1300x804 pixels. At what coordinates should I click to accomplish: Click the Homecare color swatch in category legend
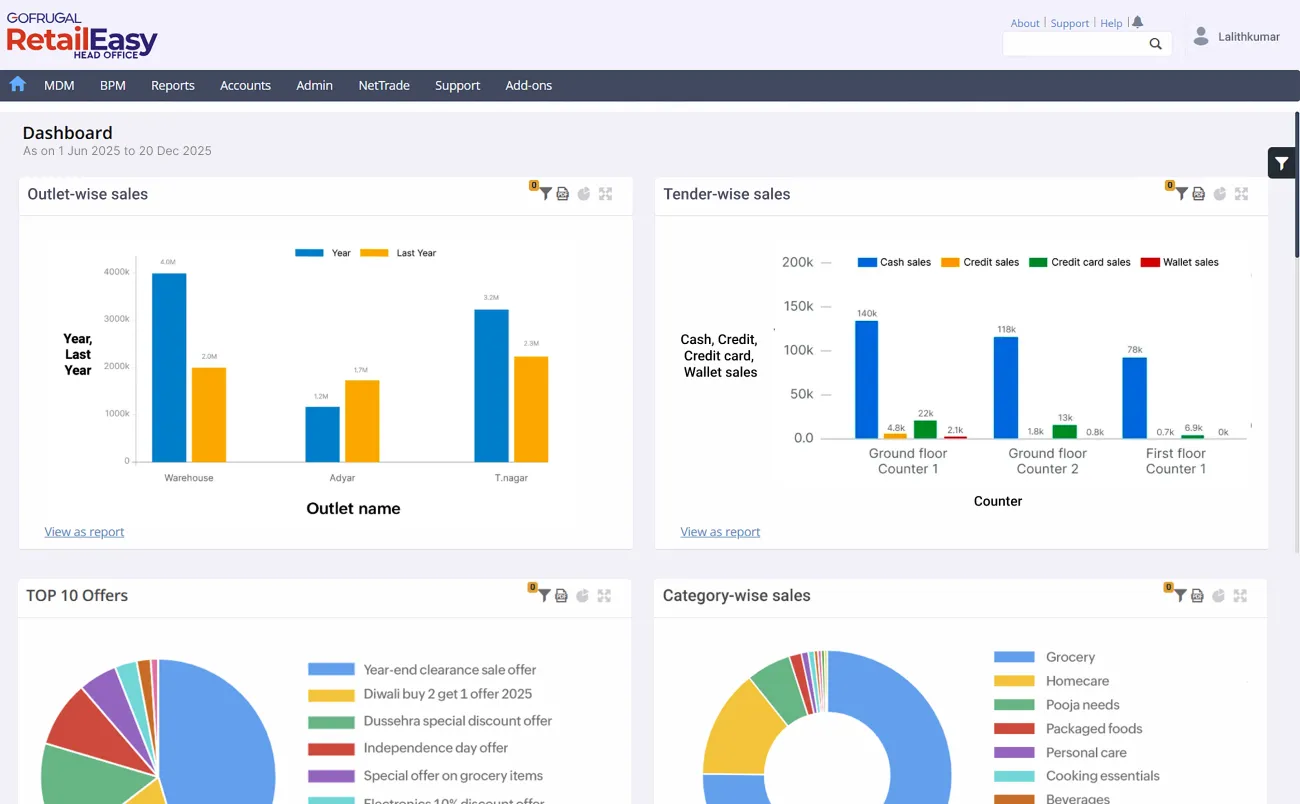pos(1013,681)
